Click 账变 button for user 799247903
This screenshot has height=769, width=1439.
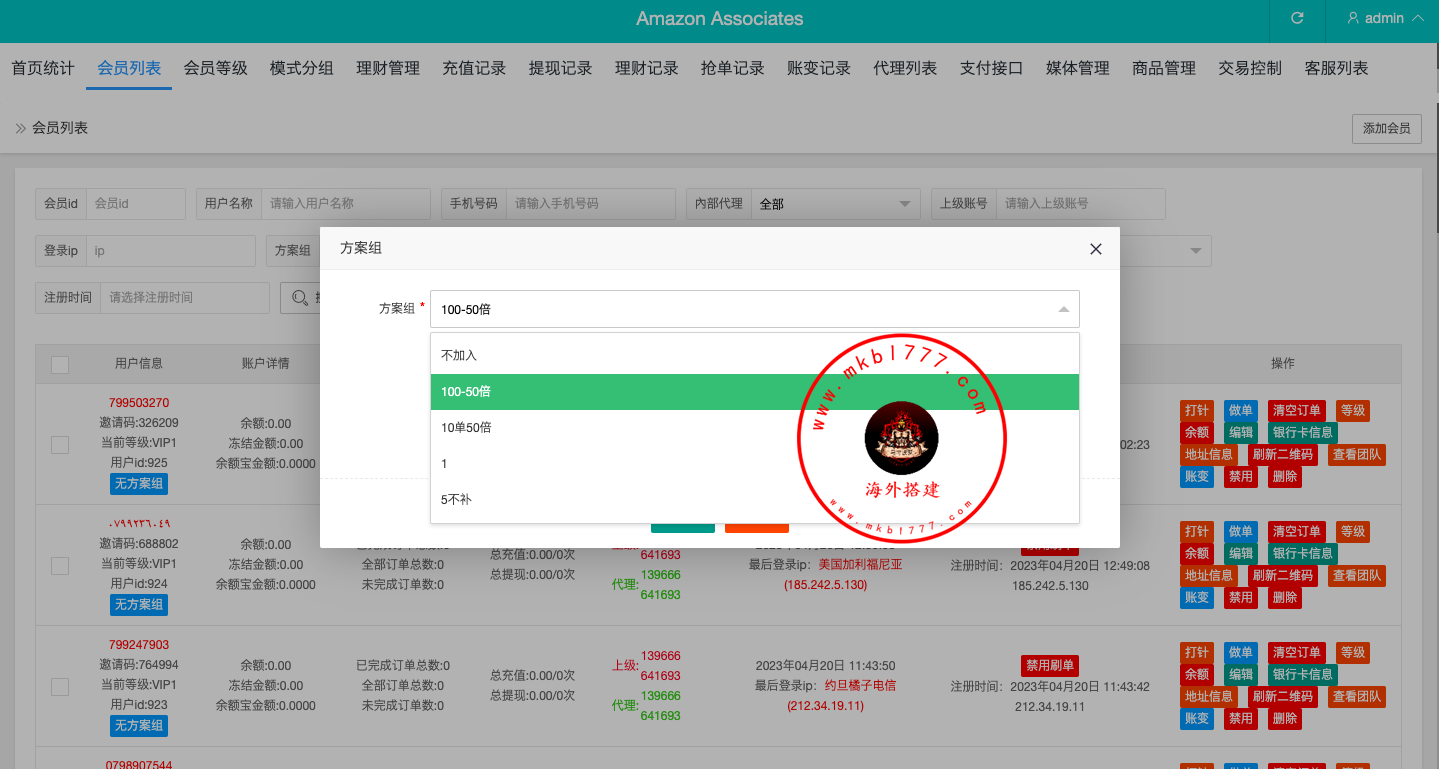pyautogui.click(x=1196, y=718)
